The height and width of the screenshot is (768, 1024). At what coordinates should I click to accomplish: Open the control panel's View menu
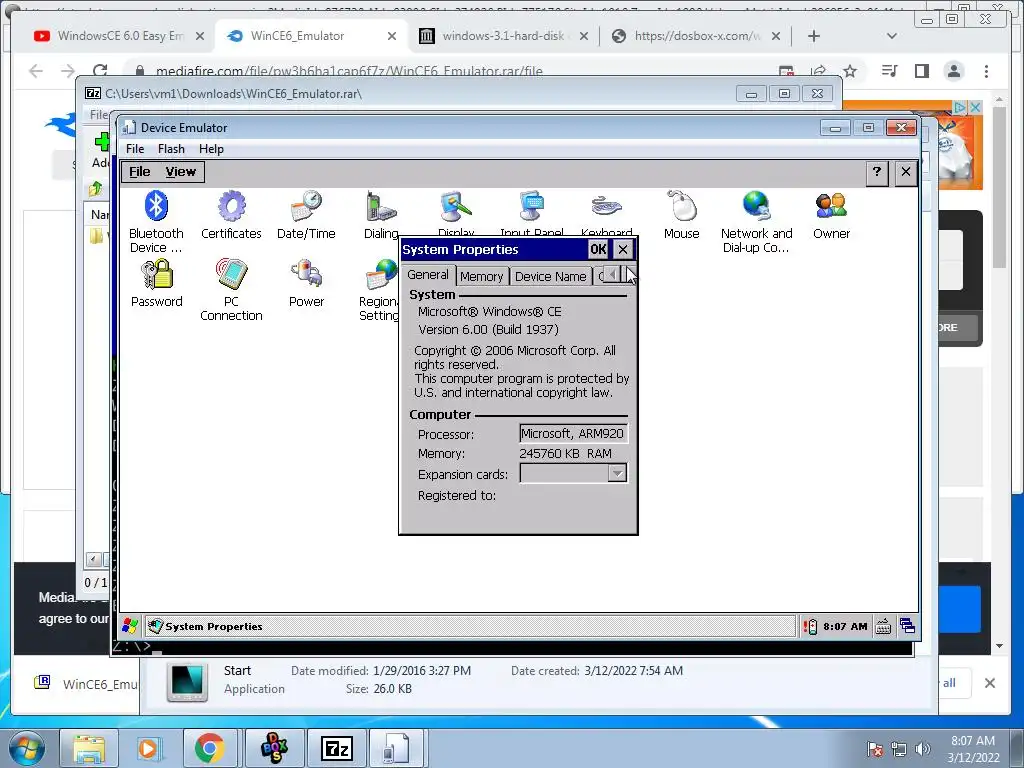click(180, 172)
